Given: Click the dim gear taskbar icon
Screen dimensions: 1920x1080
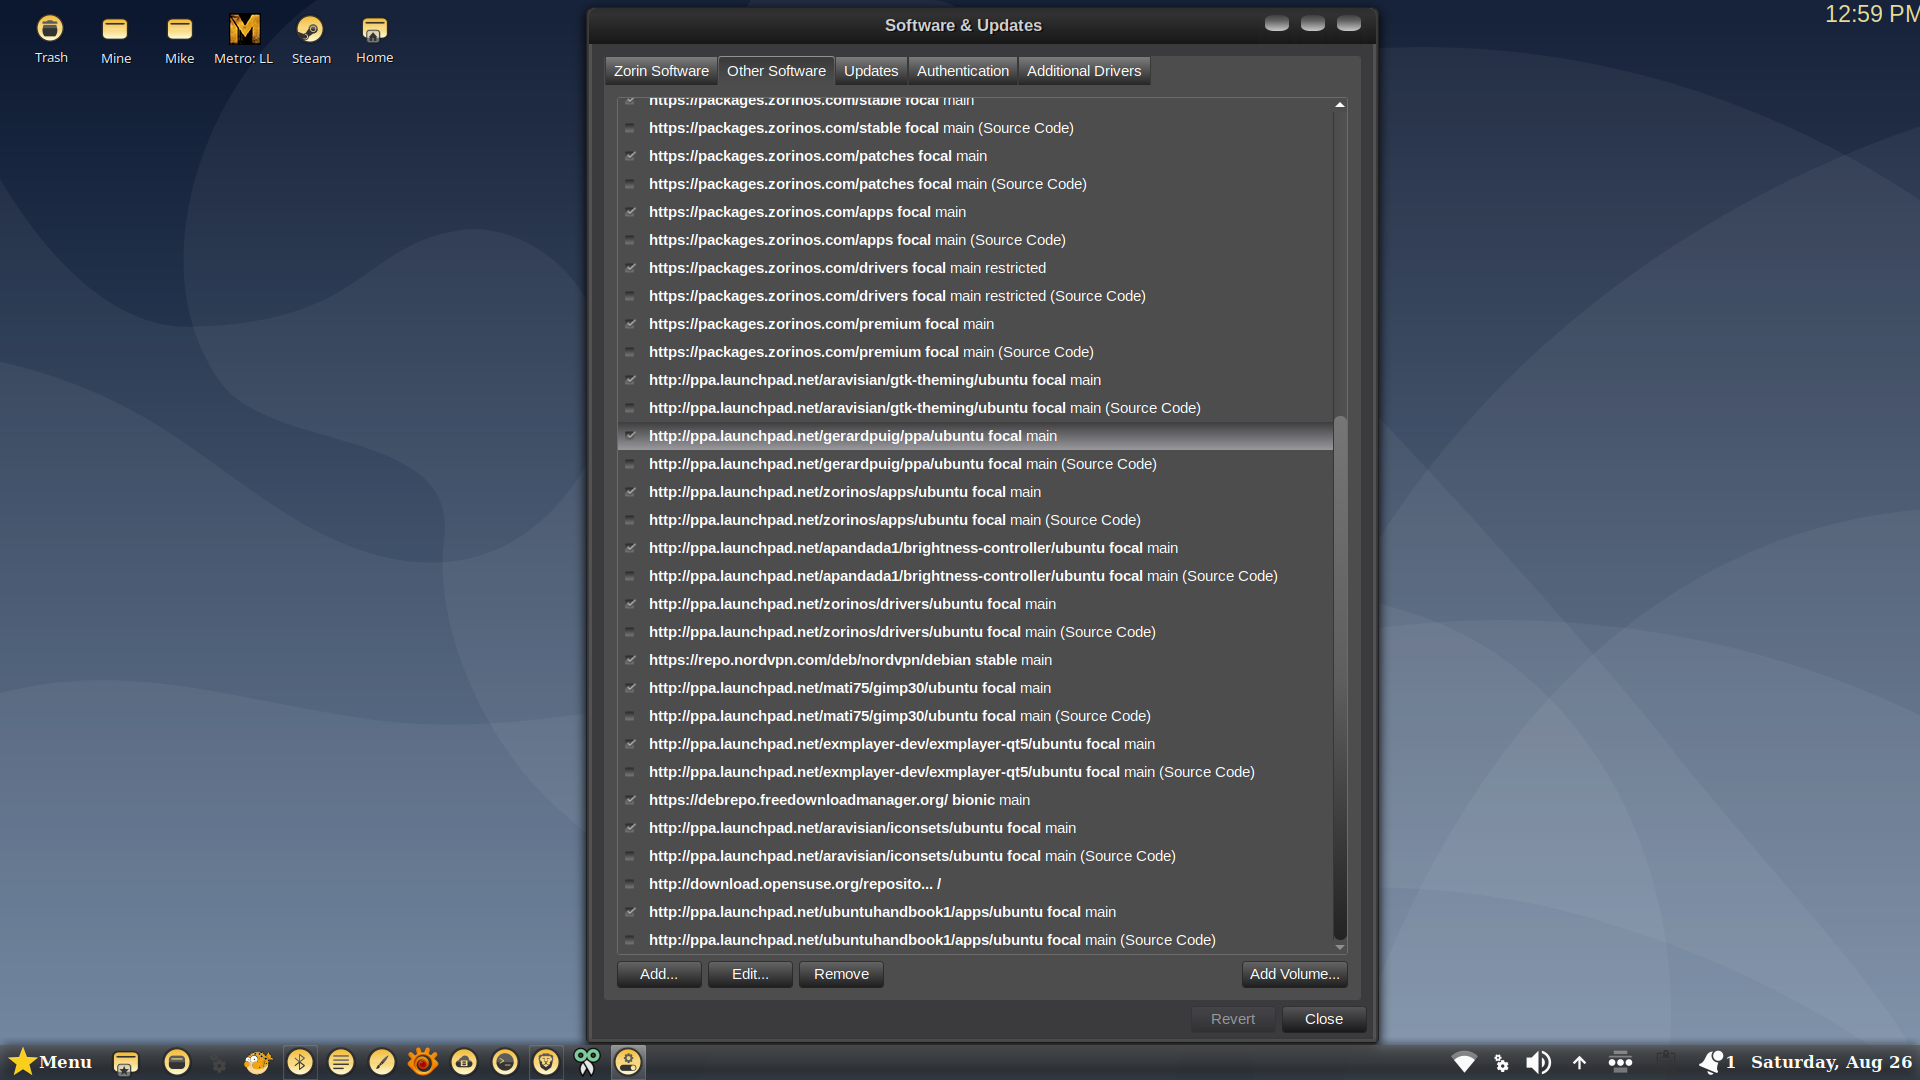Looking at the screenshot, I should click(x=219, y=1064).
